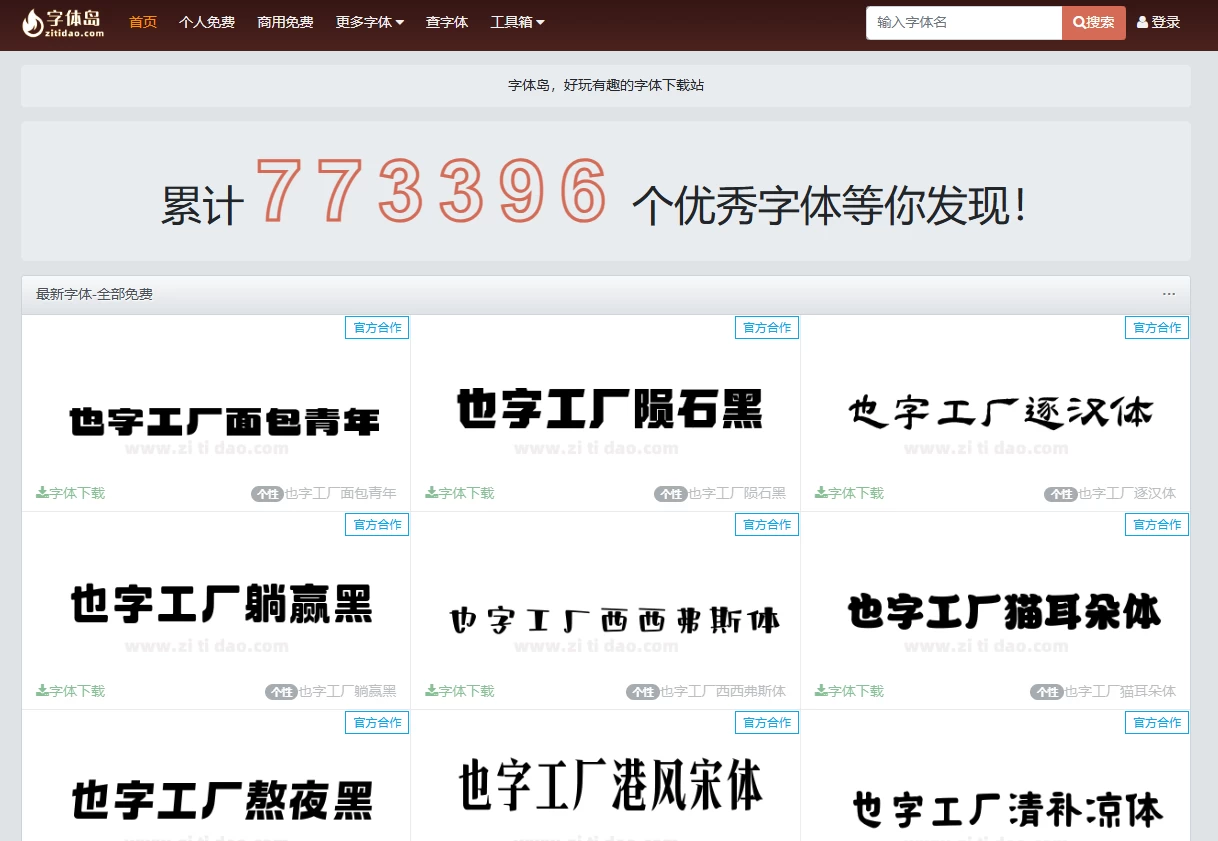1218x841 pixels.
Task: Click 个性 tag beside 也字工厂猫耳朵体
Action: click(x=1046, y=692)
